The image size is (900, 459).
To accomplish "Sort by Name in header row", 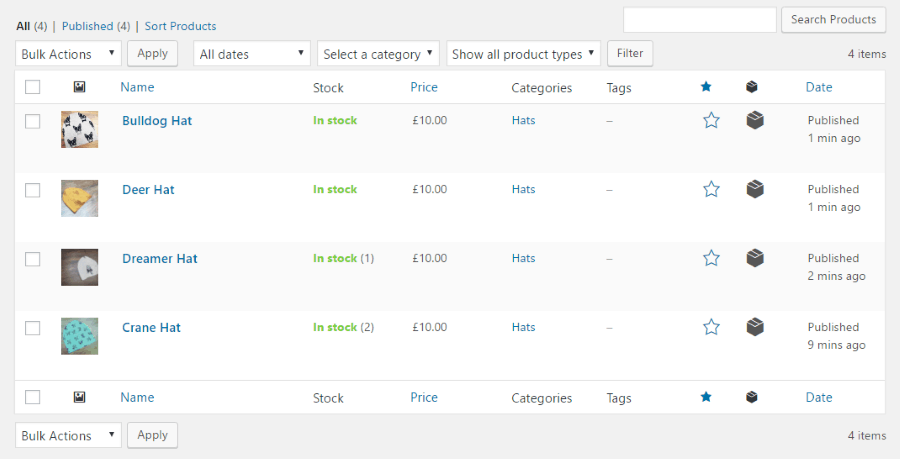I will (137, 87).
